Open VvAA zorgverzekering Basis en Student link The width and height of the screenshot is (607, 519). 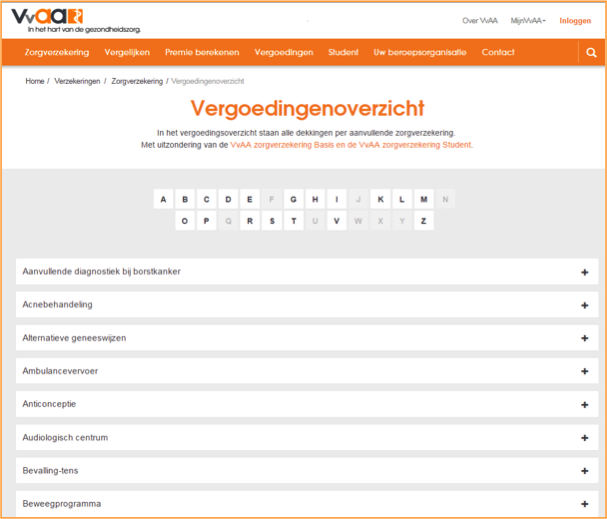click(x=351, y=145)
